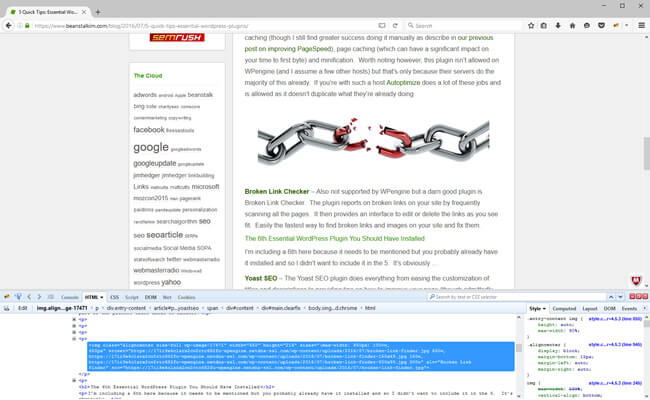Switch to Layout side panel tab
Viewport: 650px width, 400px height.
click(589, 309)
